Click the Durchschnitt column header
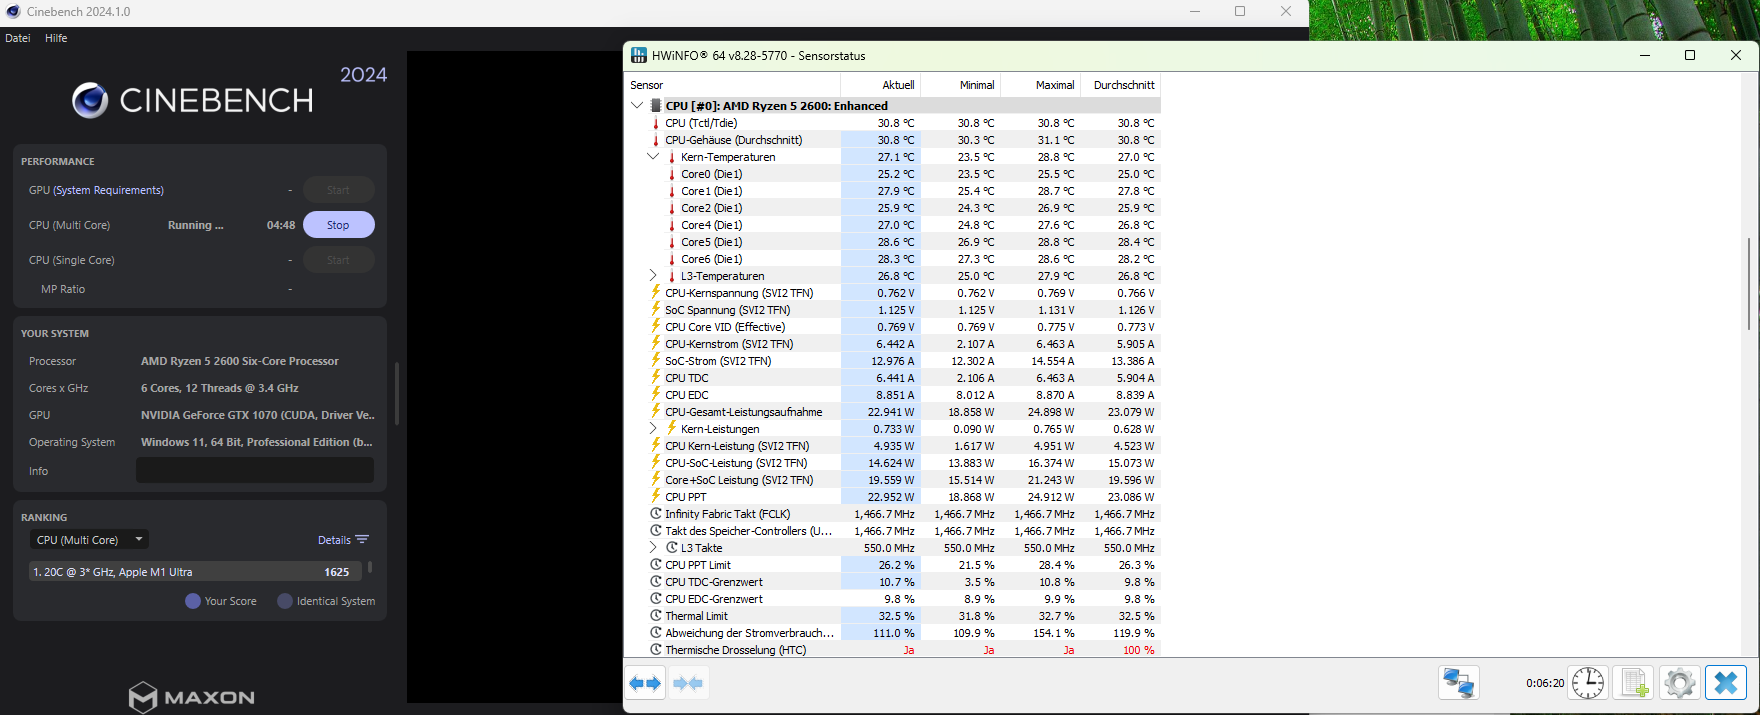The height and width of the screenshot is (715, 1760). (1120, 85)
